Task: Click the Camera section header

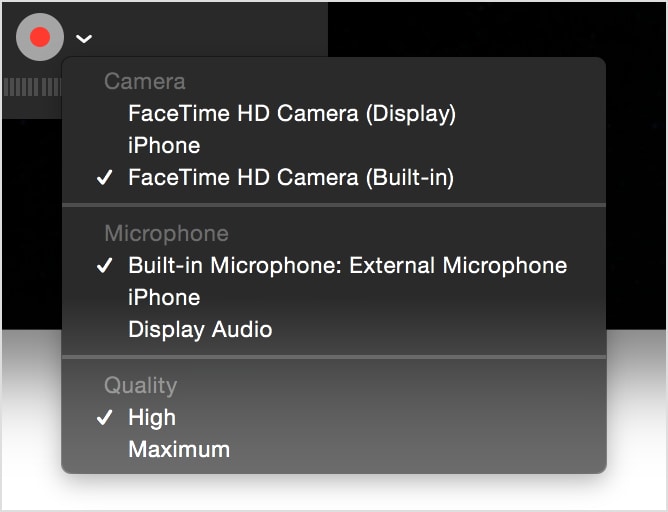Action: [x=145, y=82]
